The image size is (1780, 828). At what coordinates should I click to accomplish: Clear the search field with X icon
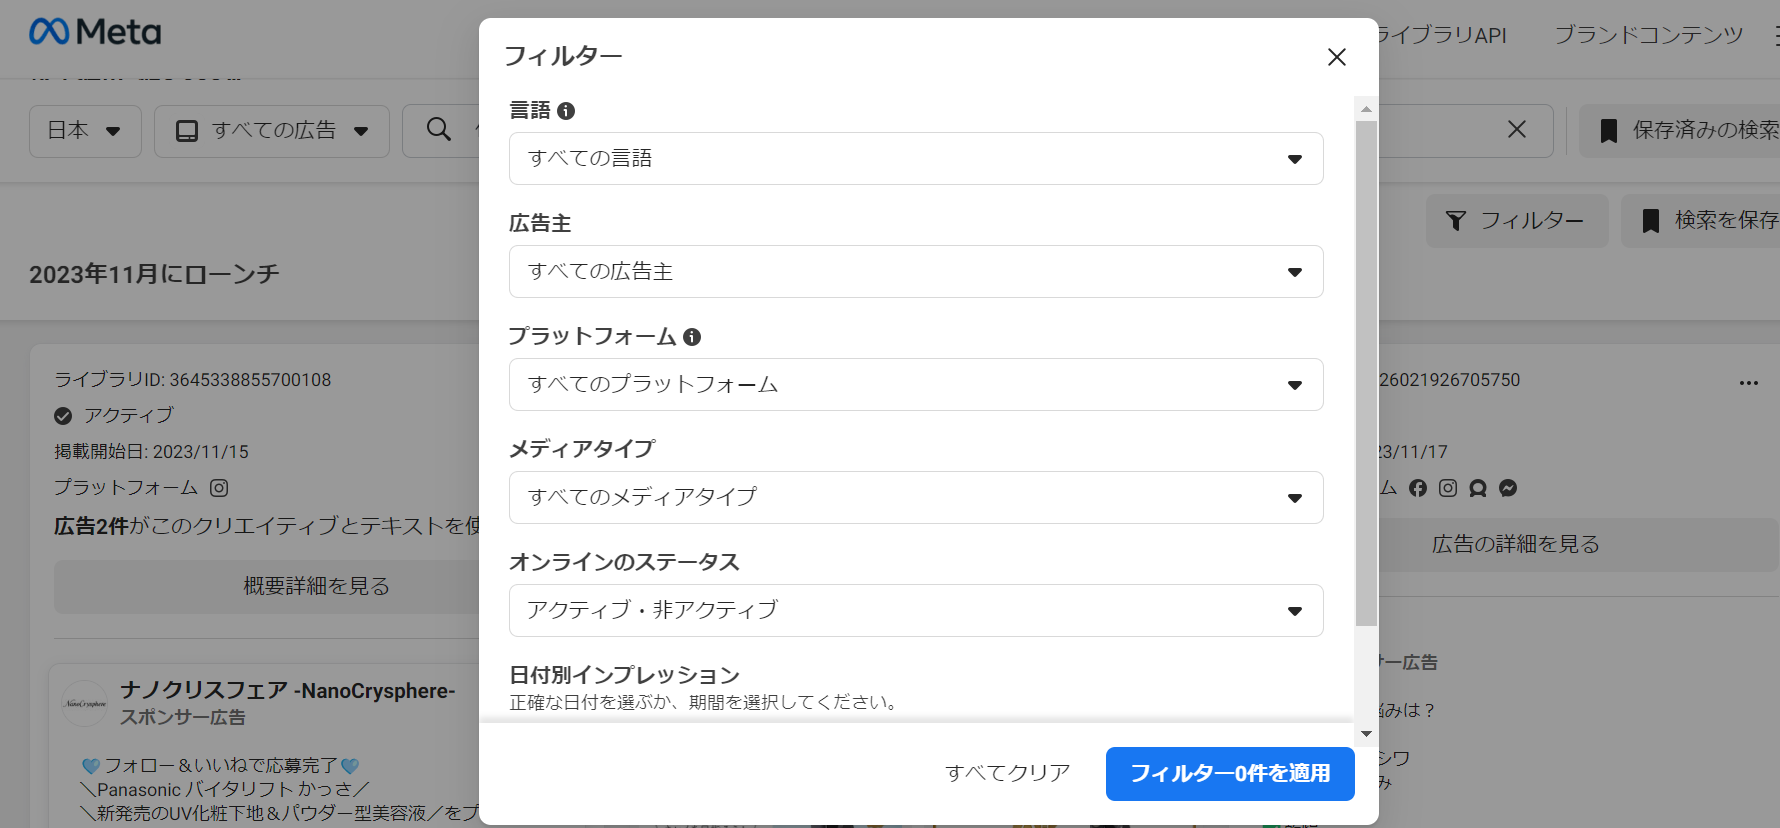pyautogui.click(x=1516, y=129)
